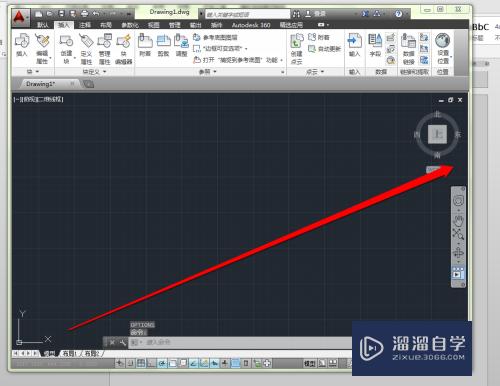Open the Quick Access Toolbar customize dropdown

pos(128,14)
